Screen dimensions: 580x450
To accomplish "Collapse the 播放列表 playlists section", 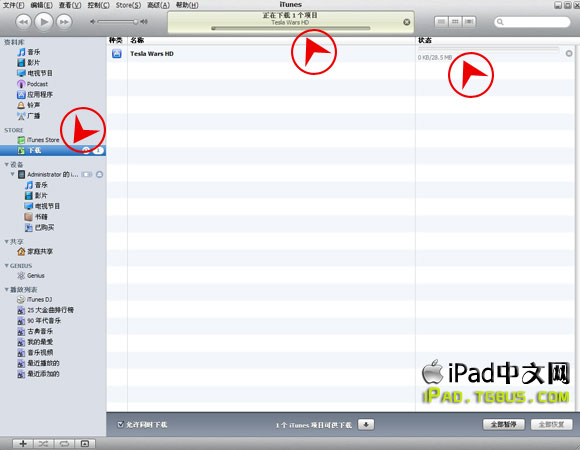I will 6,289.
